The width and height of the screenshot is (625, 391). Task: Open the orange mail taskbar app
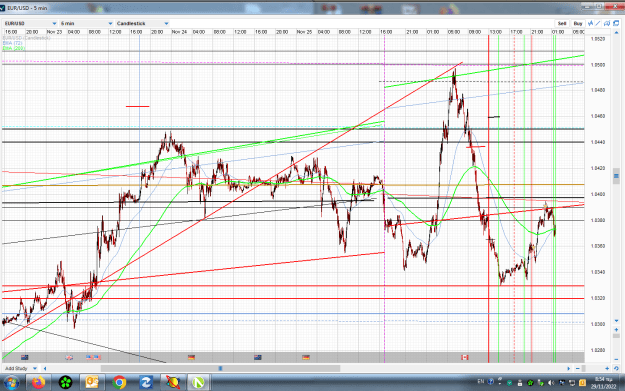point(92,383)
